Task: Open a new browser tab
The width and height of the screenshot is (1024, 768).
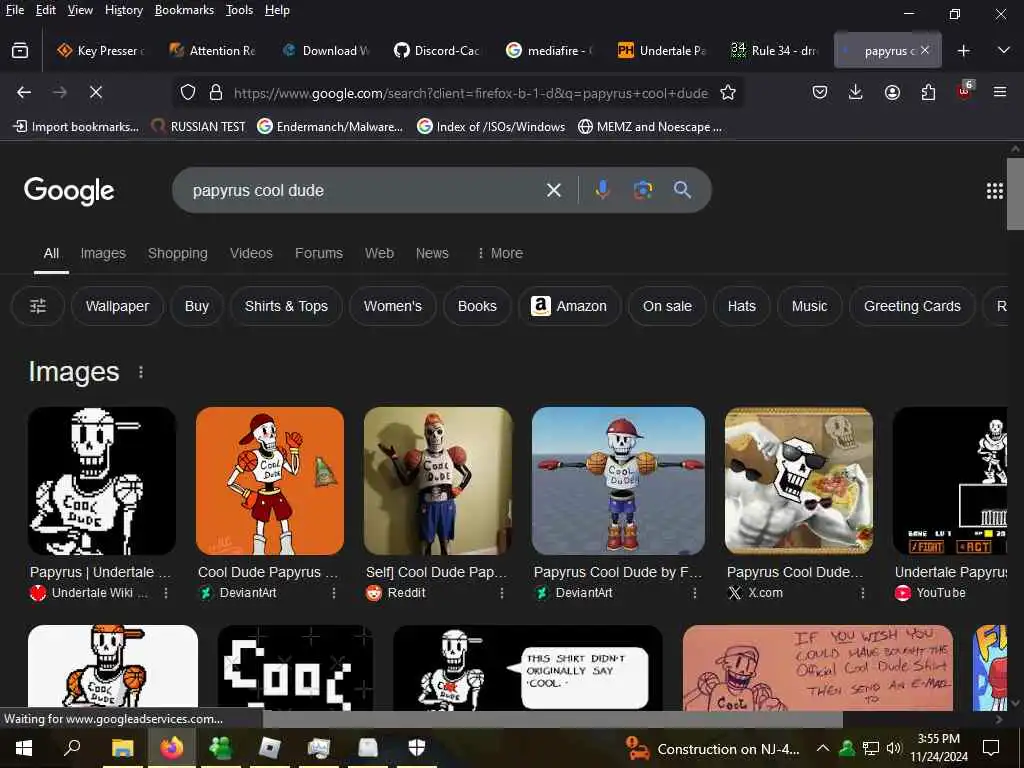Action: [x=964, y=50]
